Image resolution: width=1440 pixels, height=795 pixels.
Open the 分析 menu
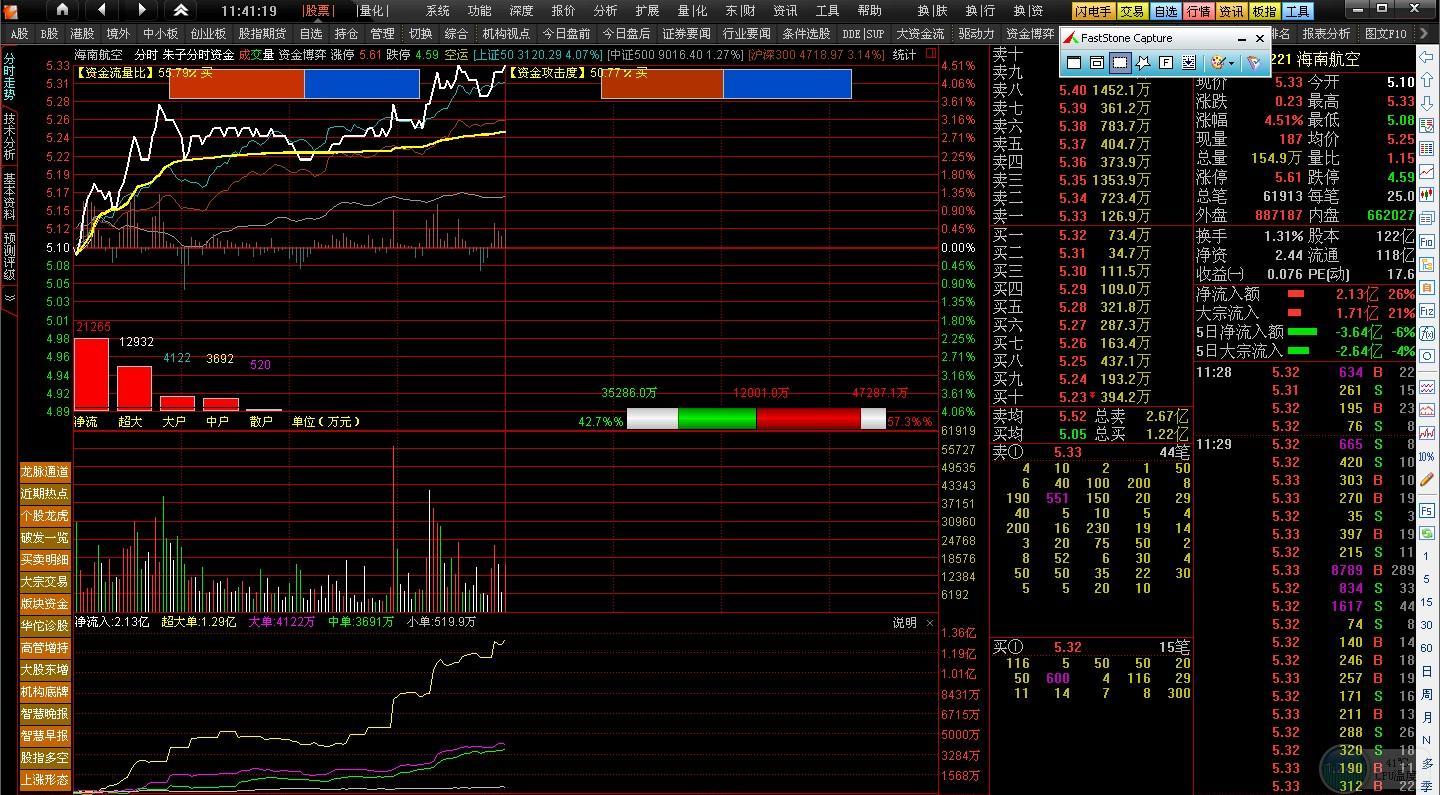pos(605,11)
